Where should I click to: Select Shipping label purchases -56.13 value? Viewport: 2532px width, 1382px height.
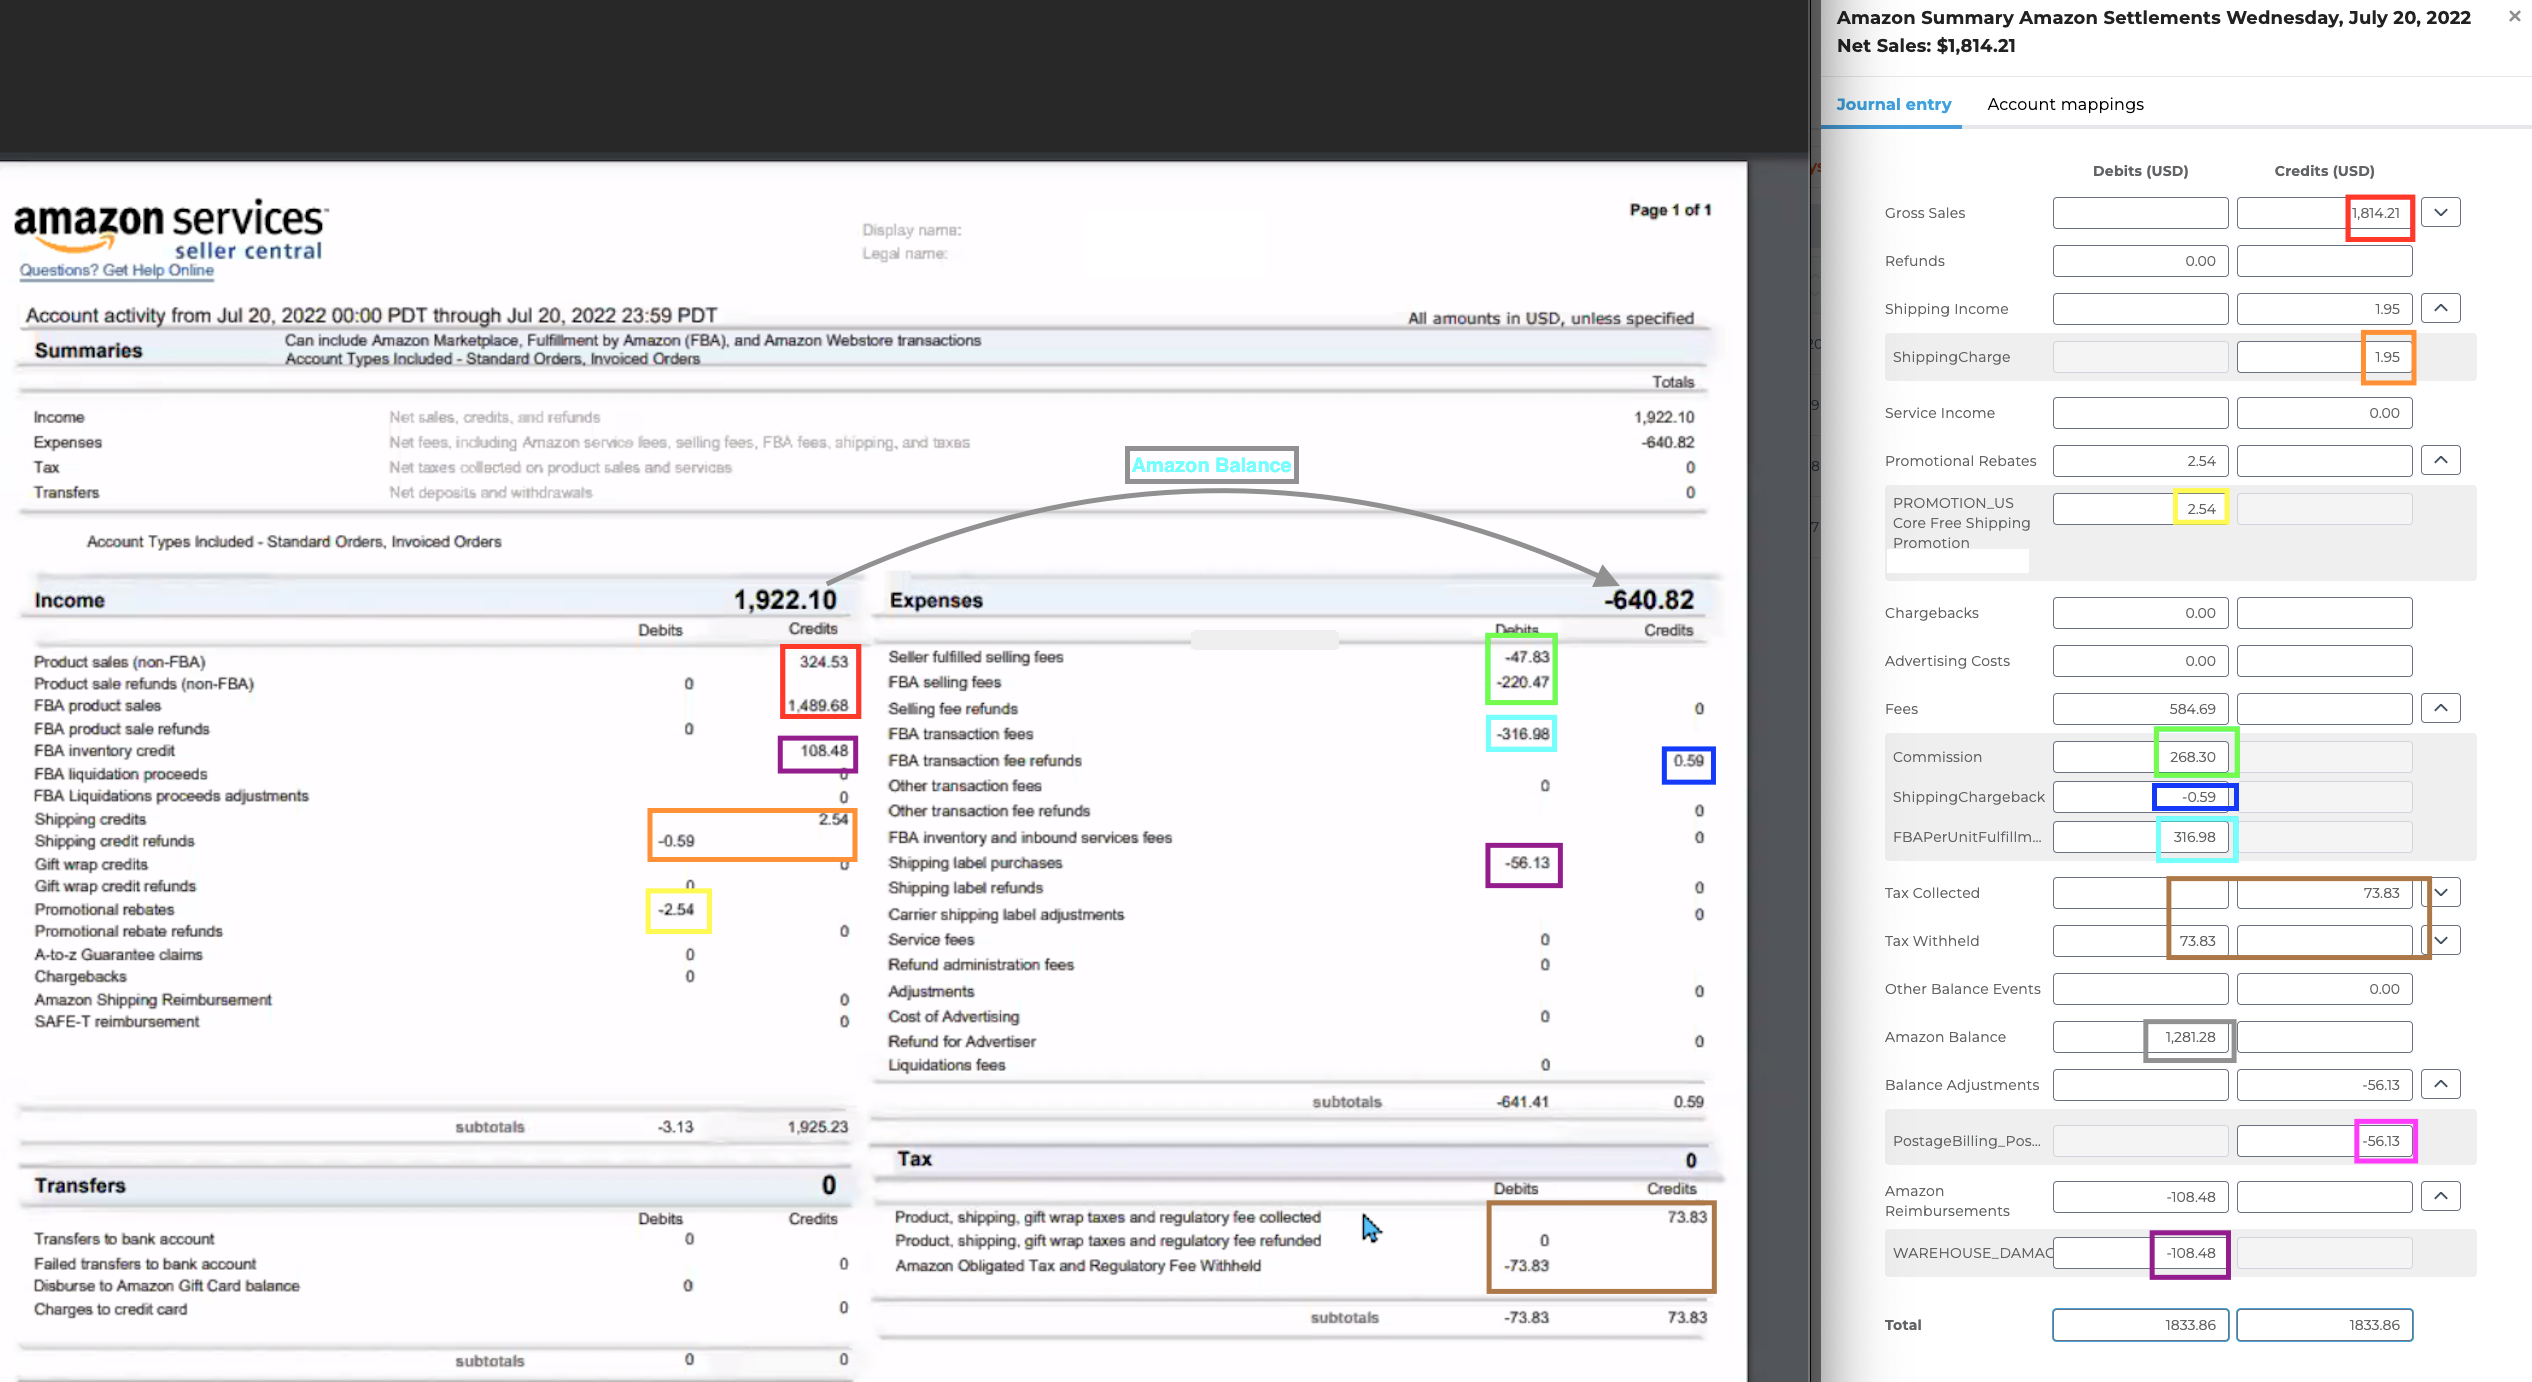pos(1527,863)
